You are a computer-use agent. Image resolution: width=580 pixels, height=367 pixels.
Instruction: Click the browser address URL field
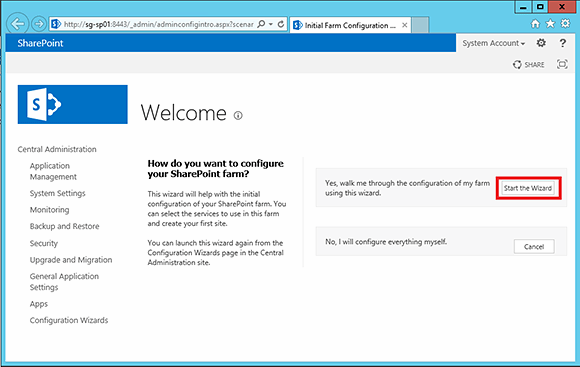point(158,24)
